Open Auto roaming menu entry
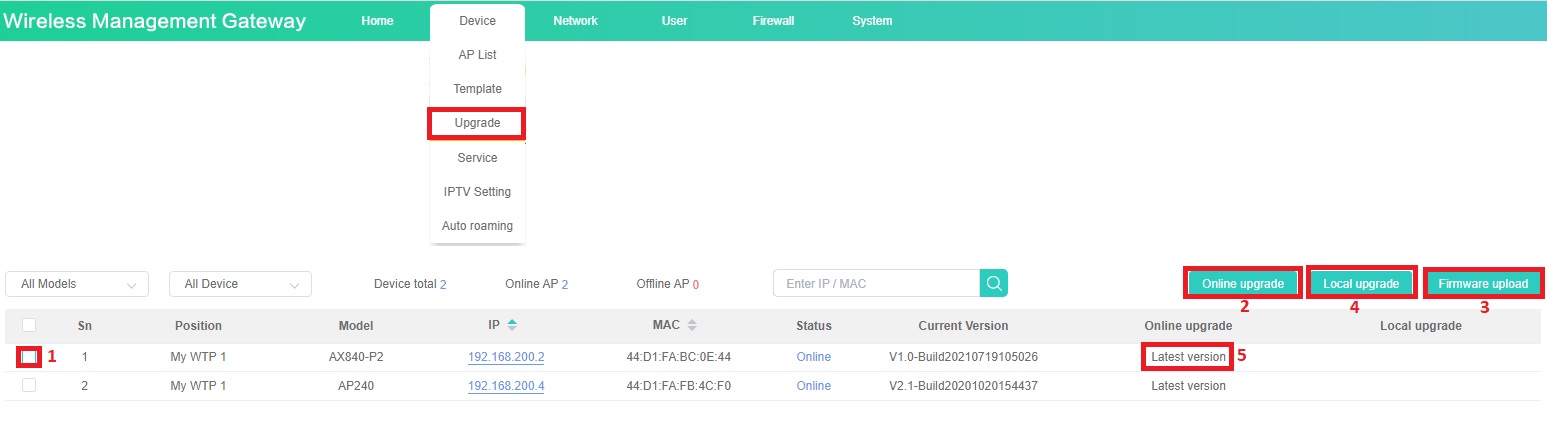The image size is (1547, 428). [x=477, y=226]
